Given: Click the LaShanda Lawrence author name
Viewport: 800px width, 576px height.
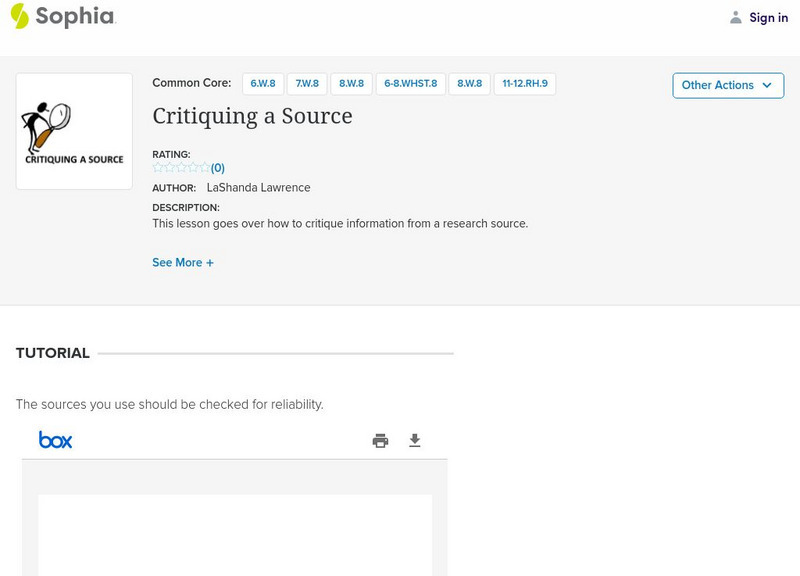Looking at the screenshot, I should [258, 188].
